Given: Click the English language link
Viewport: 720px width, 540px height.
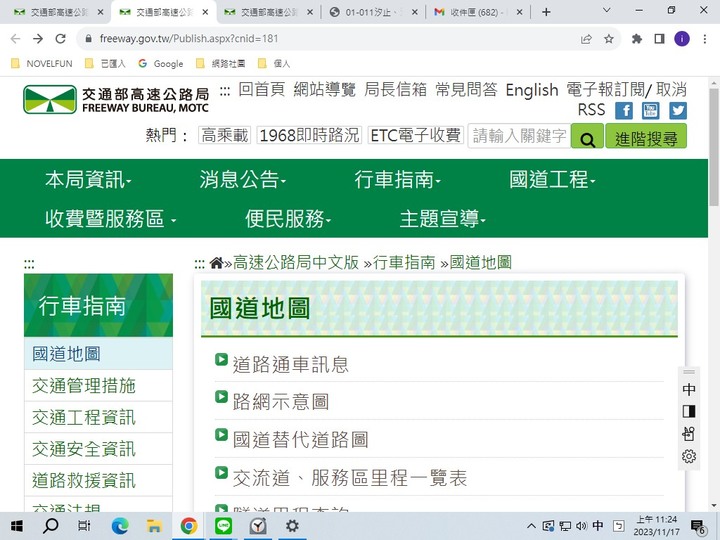Looking at the screenshot, I should click(532, 90).
